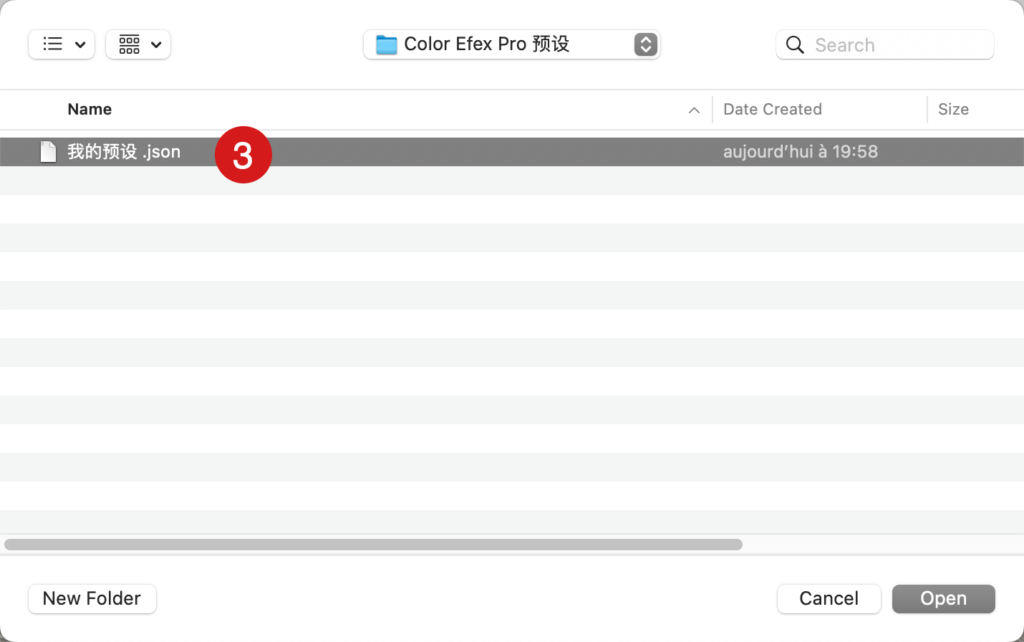Click the grid grouping icon
The width and height of the screenshot is (1024, 642).
tap(129, 44)
